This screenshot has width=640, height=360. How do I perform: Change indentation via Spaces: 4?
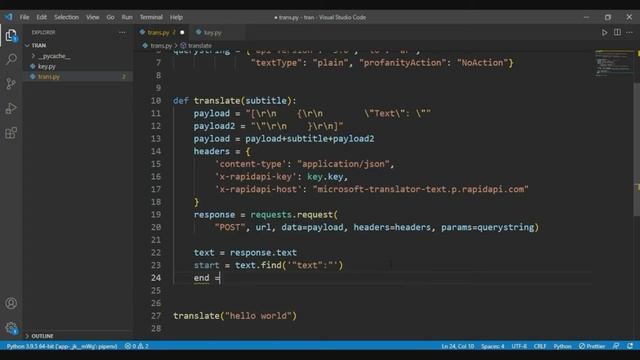(x=493, y=346)
